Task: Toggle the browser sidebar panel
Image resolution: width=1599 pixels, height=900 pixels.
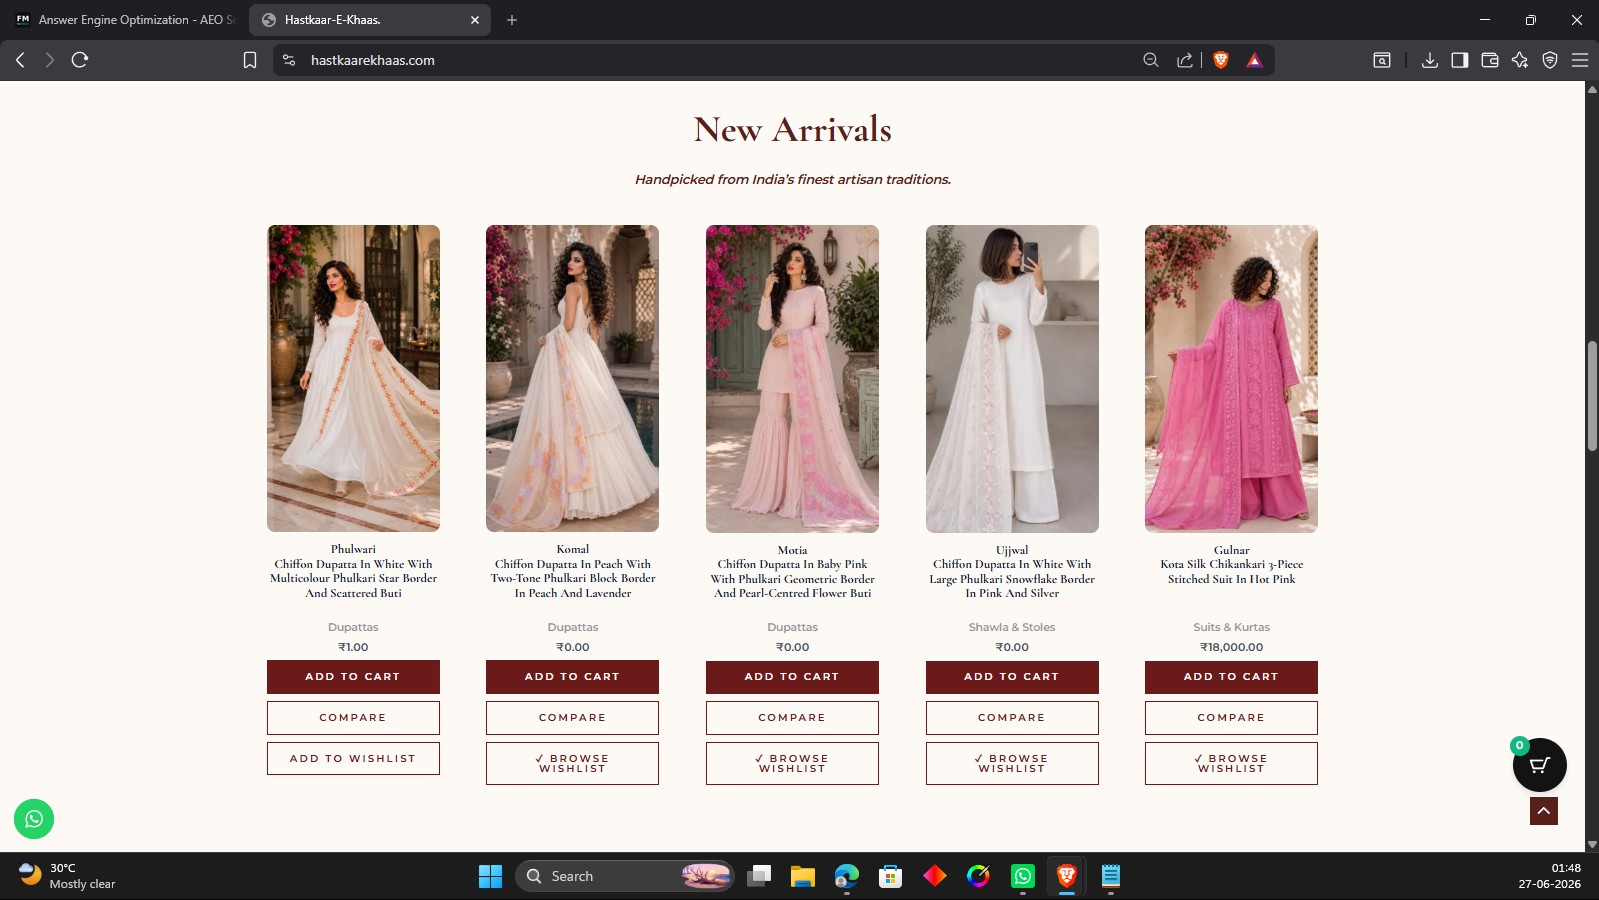Action: point(1460,60)
